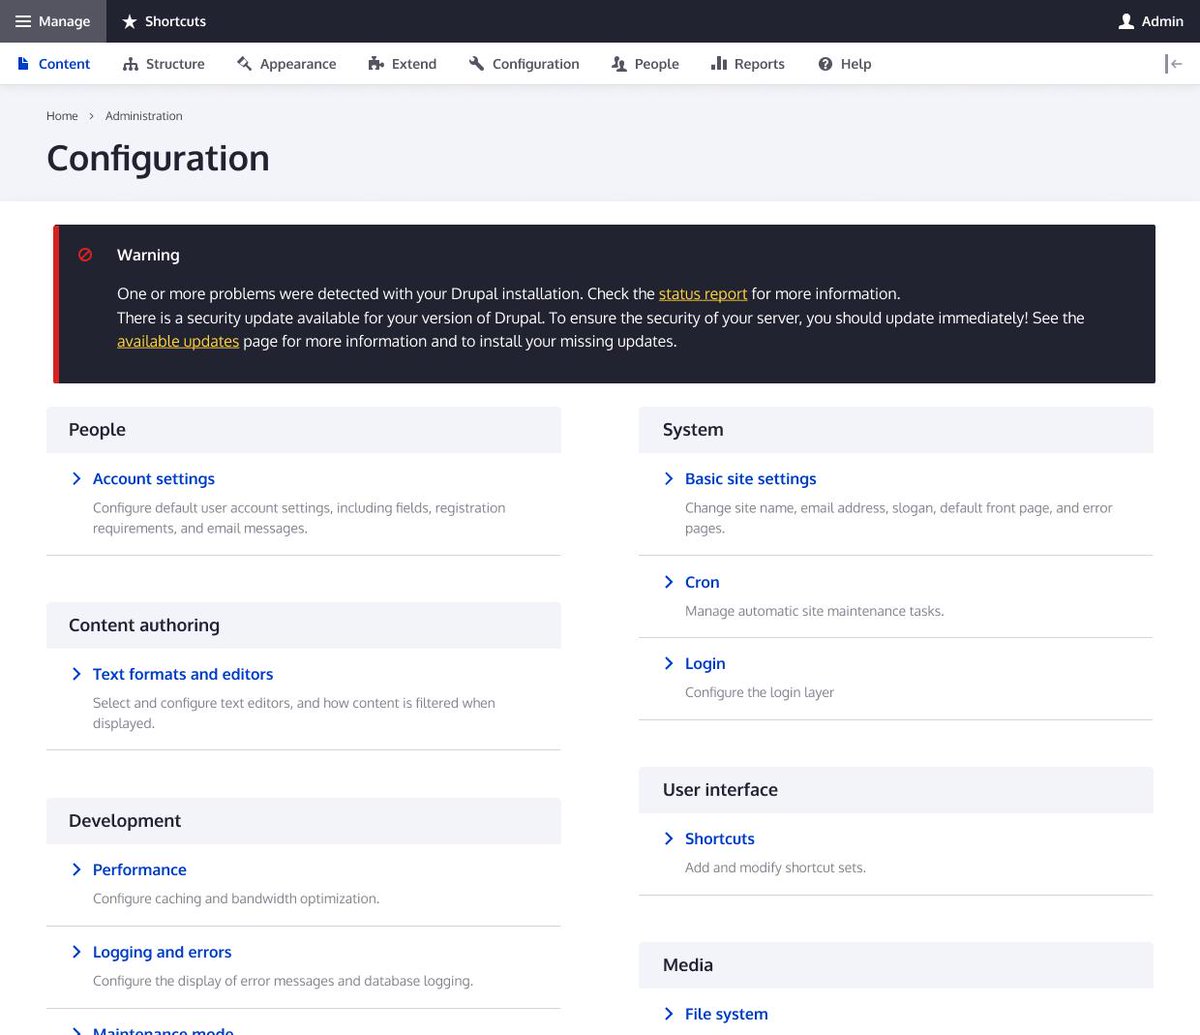Click 'Configure the login layer' description

tap(759, 692)
